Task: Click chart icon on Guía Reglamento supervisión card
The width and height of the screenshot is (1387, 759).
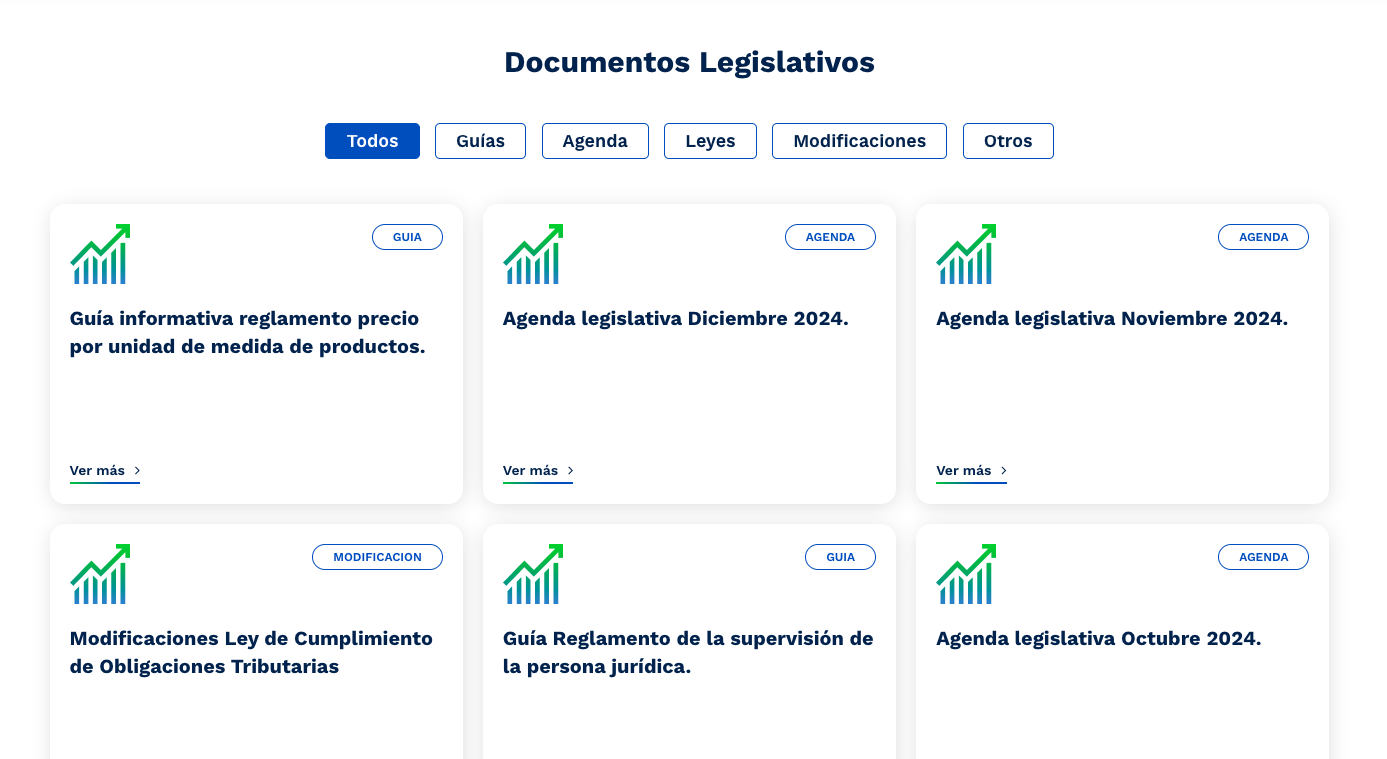Action: (x=533, y=574)
